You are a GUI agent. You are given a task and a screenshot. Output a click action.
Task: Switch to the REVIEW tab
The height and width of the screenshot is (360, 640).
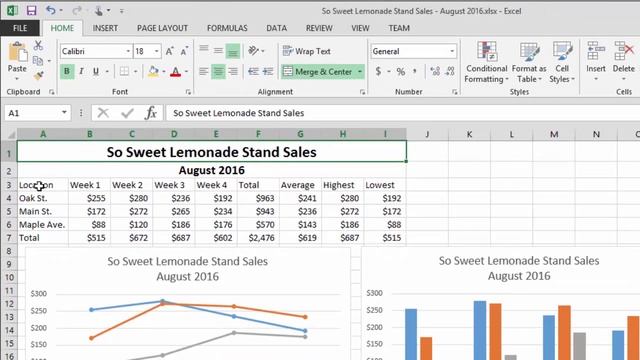click(x=319, y=28)
